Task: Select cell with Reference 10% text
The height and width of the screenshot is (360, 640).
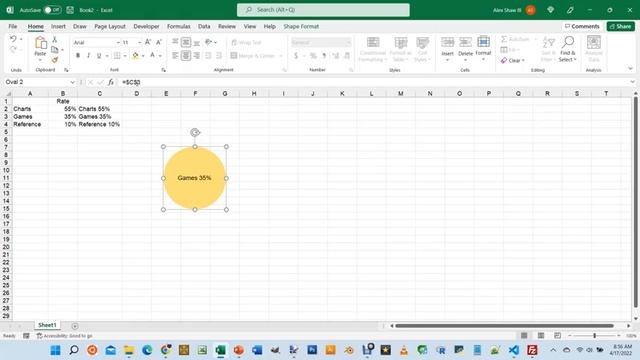Action: [x=99, y=124]
